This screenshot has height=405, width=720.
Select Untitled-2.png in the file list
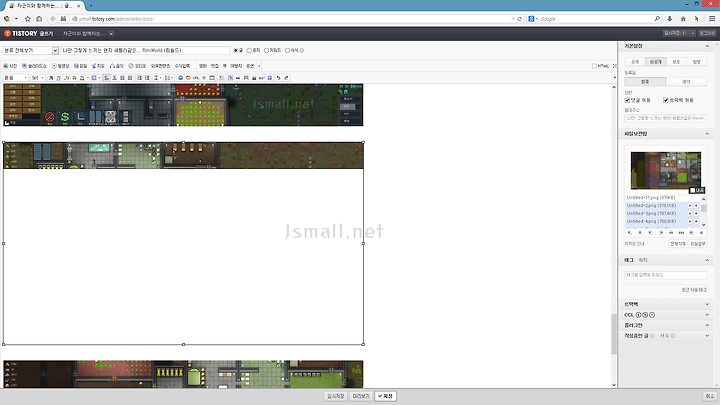(x=652, y=206)
